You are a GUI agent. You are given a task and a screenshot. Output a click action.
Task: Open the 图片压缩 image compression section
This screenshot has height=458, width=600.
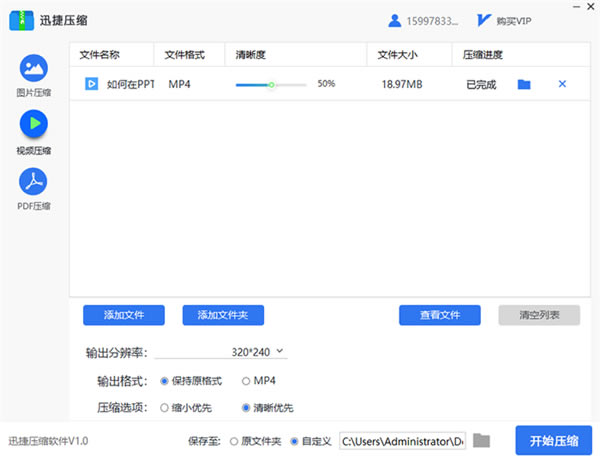pos(33,68)
